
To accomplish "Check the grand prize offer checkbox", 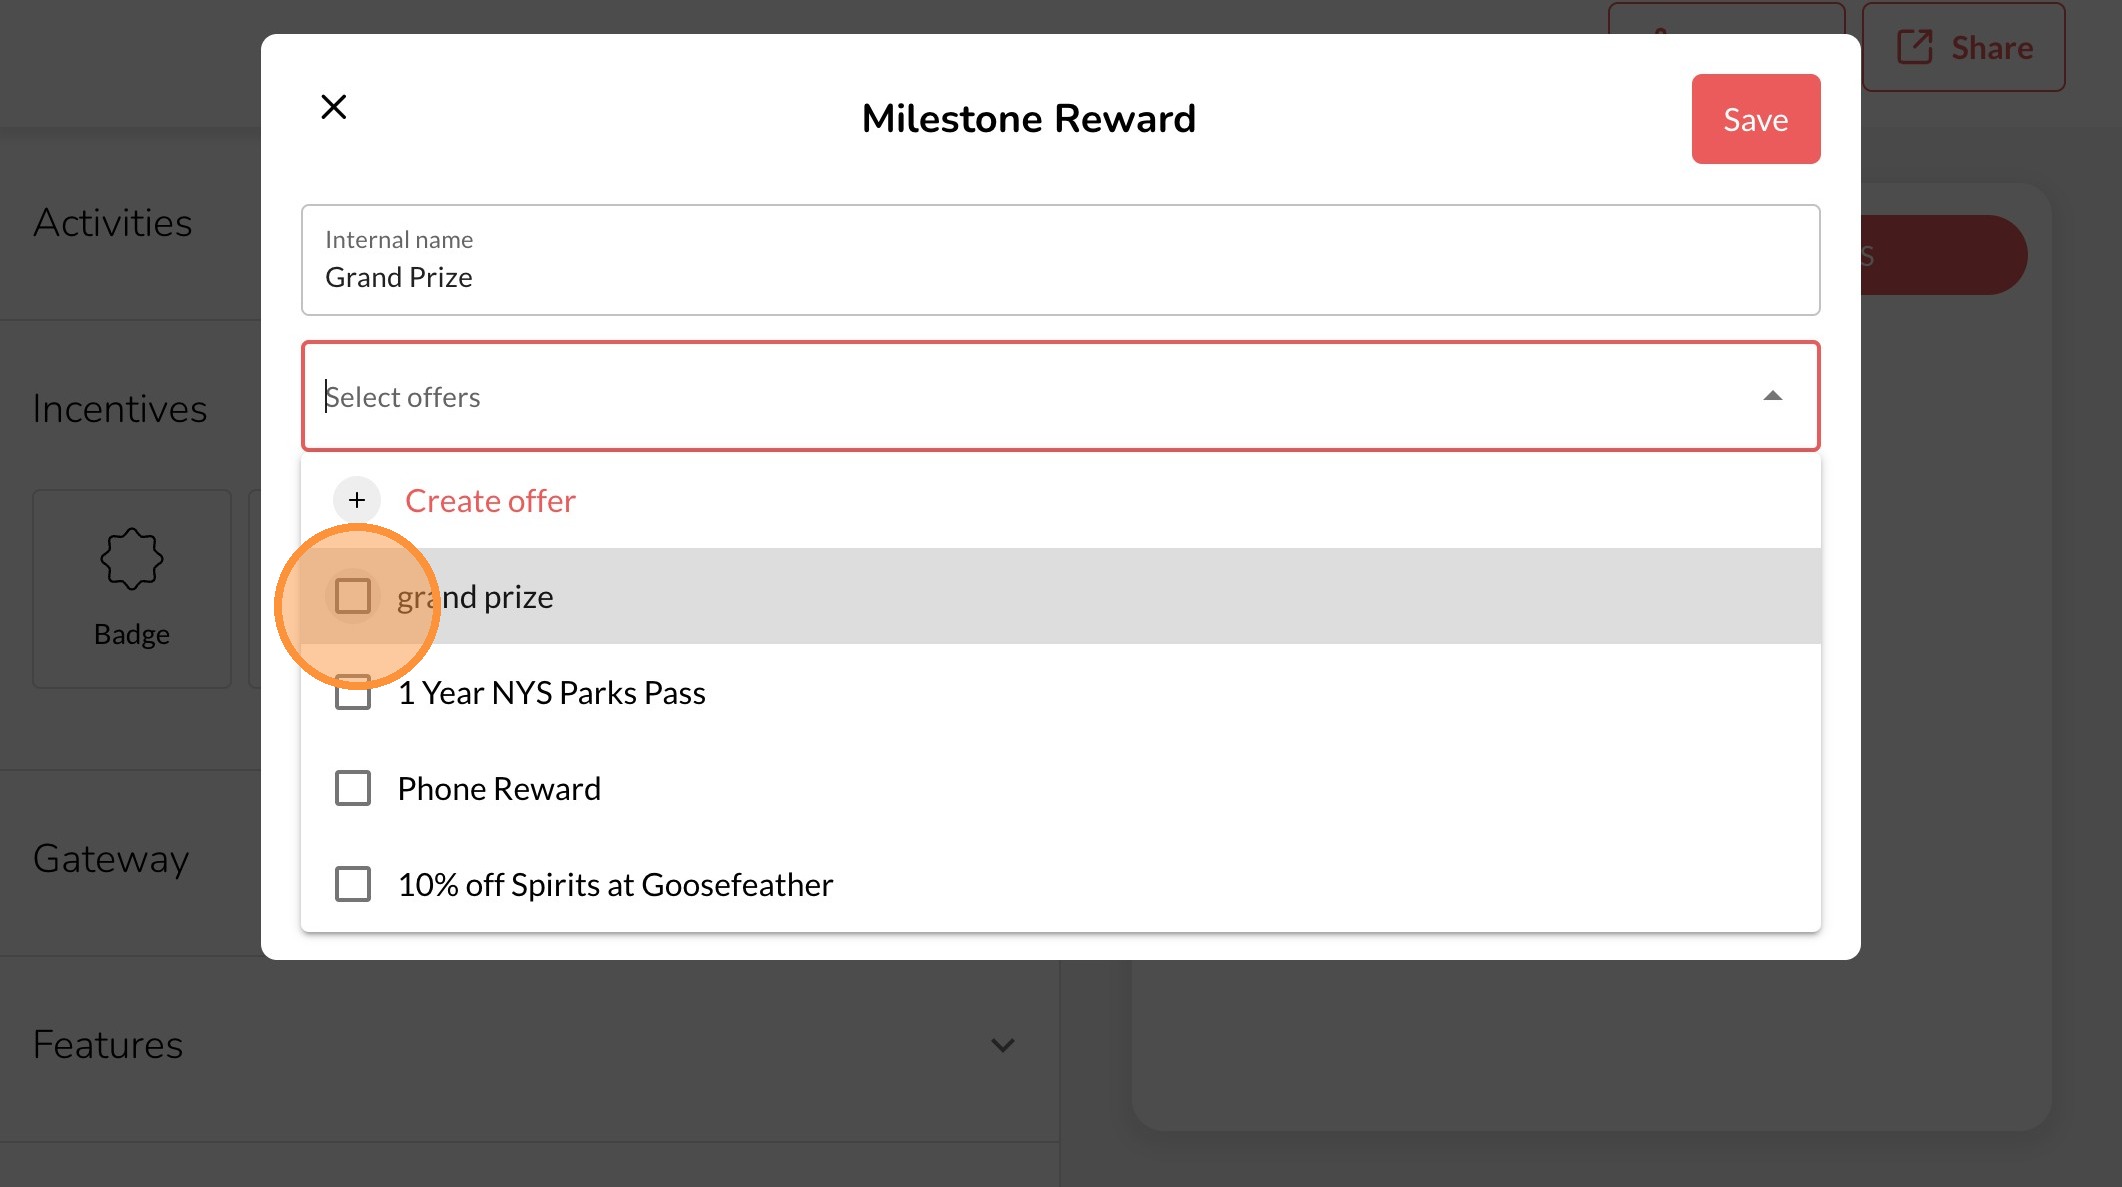I will click(353, 596).
